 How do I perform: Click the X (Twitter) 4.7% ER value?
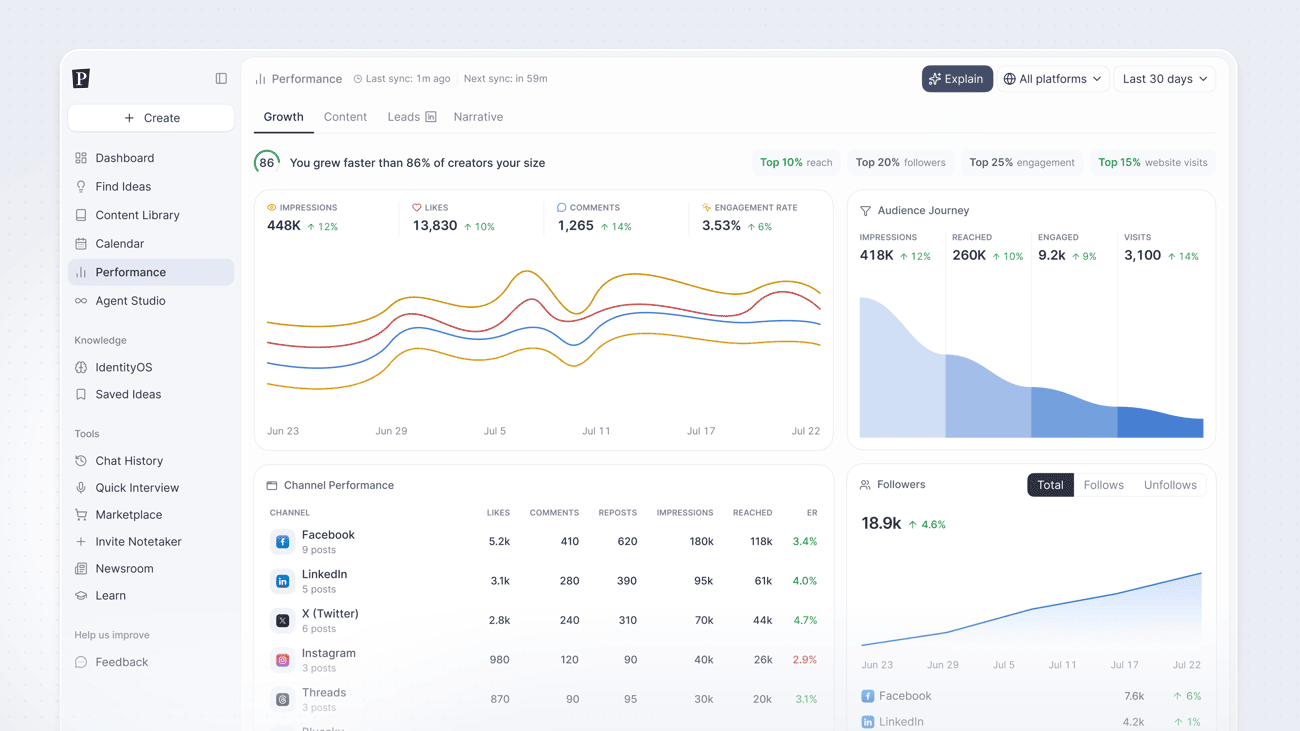point(805,621)
